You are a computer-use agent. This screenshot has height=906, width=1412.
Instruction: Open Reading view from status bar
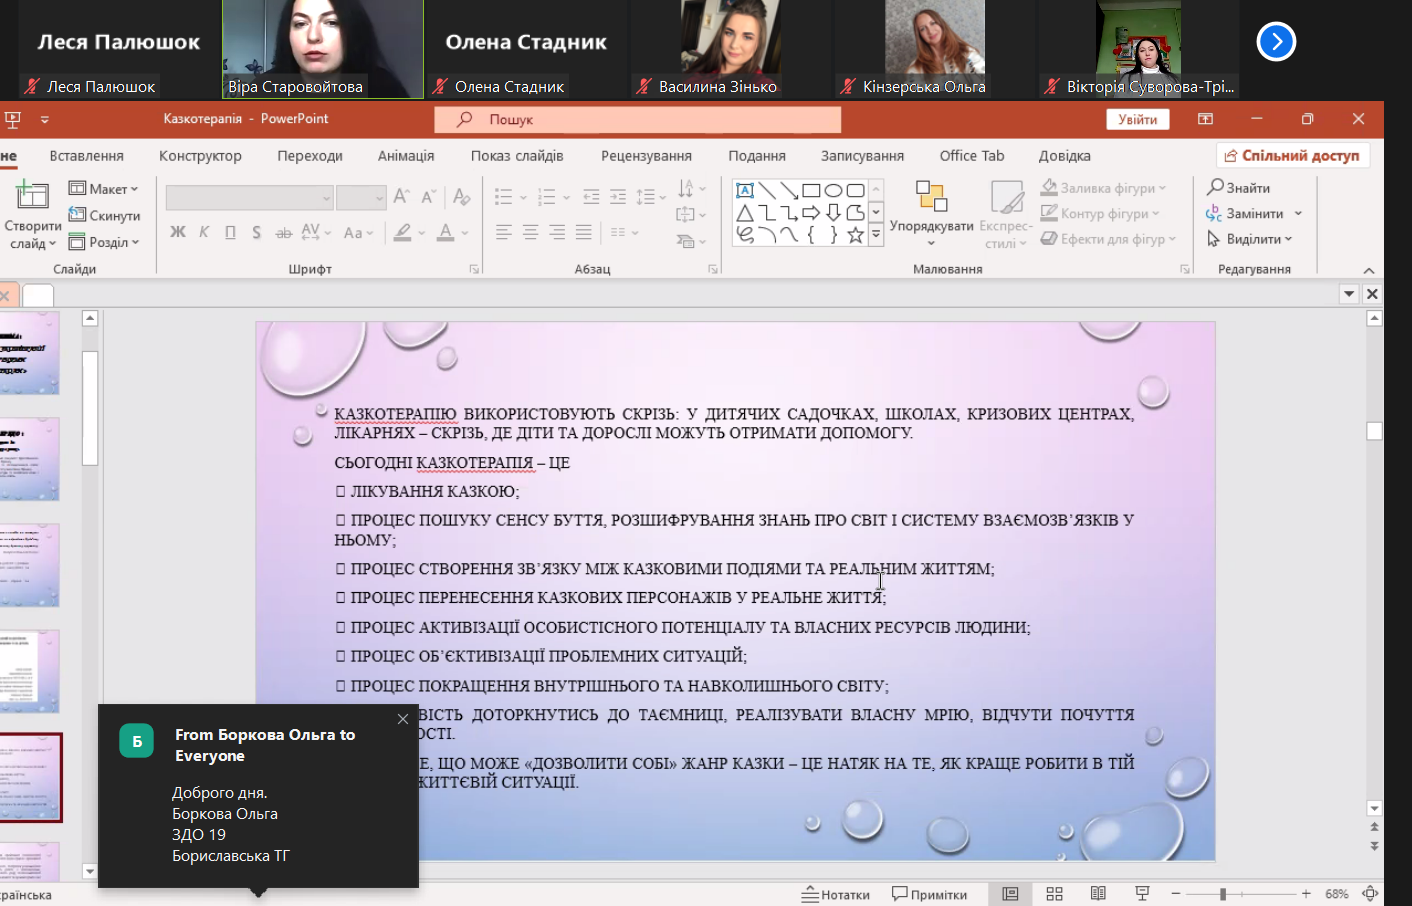1098,894
